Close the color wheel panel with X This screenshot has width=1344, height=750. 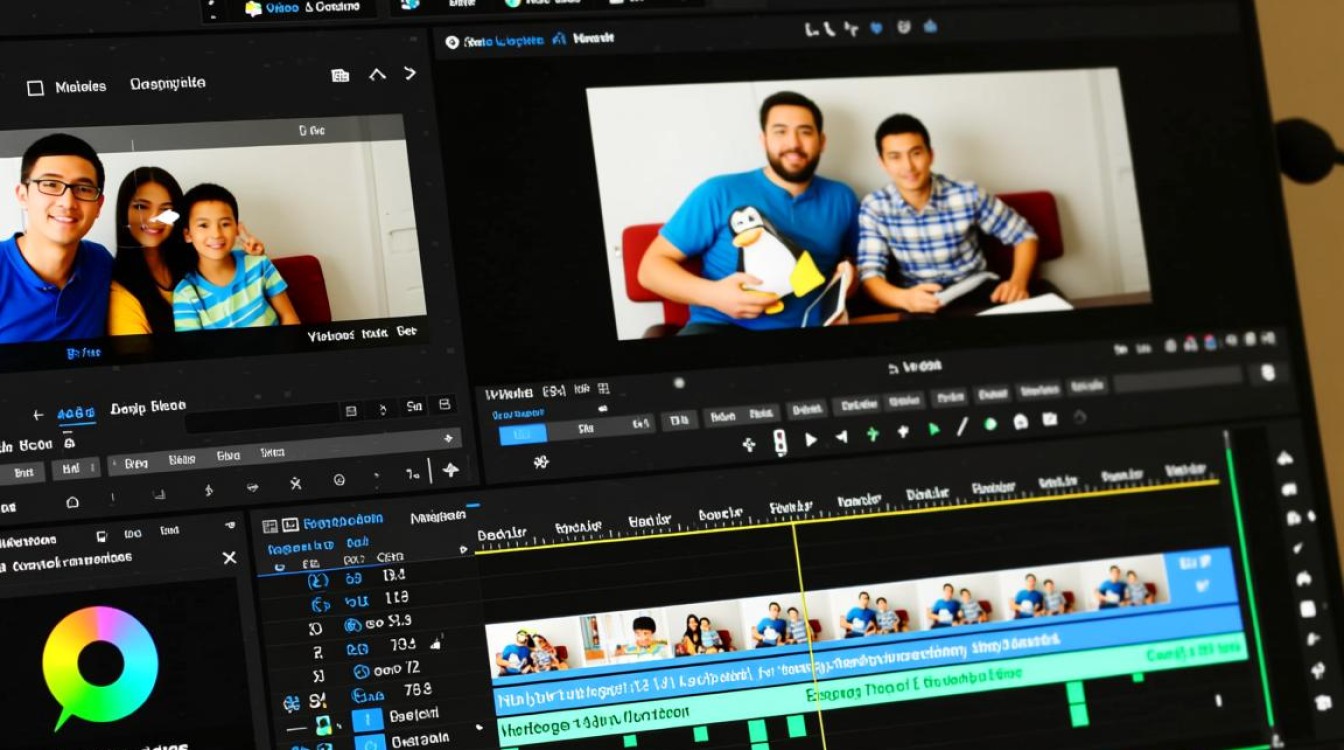click(x=229, y=558)
